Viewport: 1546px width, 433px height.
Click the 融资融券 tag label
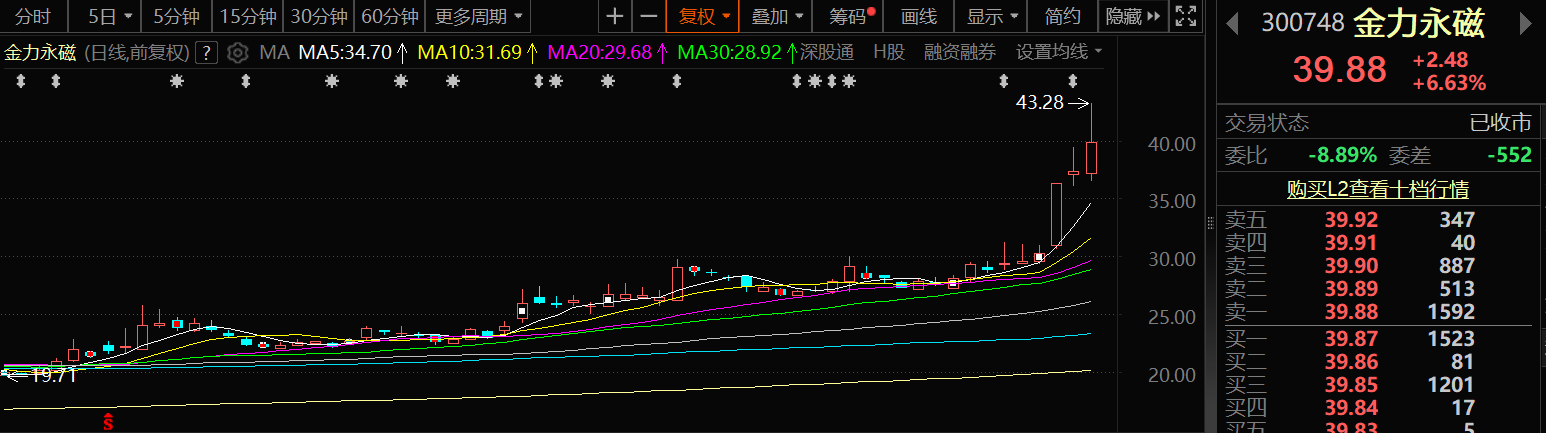click(x=959, y=53)
